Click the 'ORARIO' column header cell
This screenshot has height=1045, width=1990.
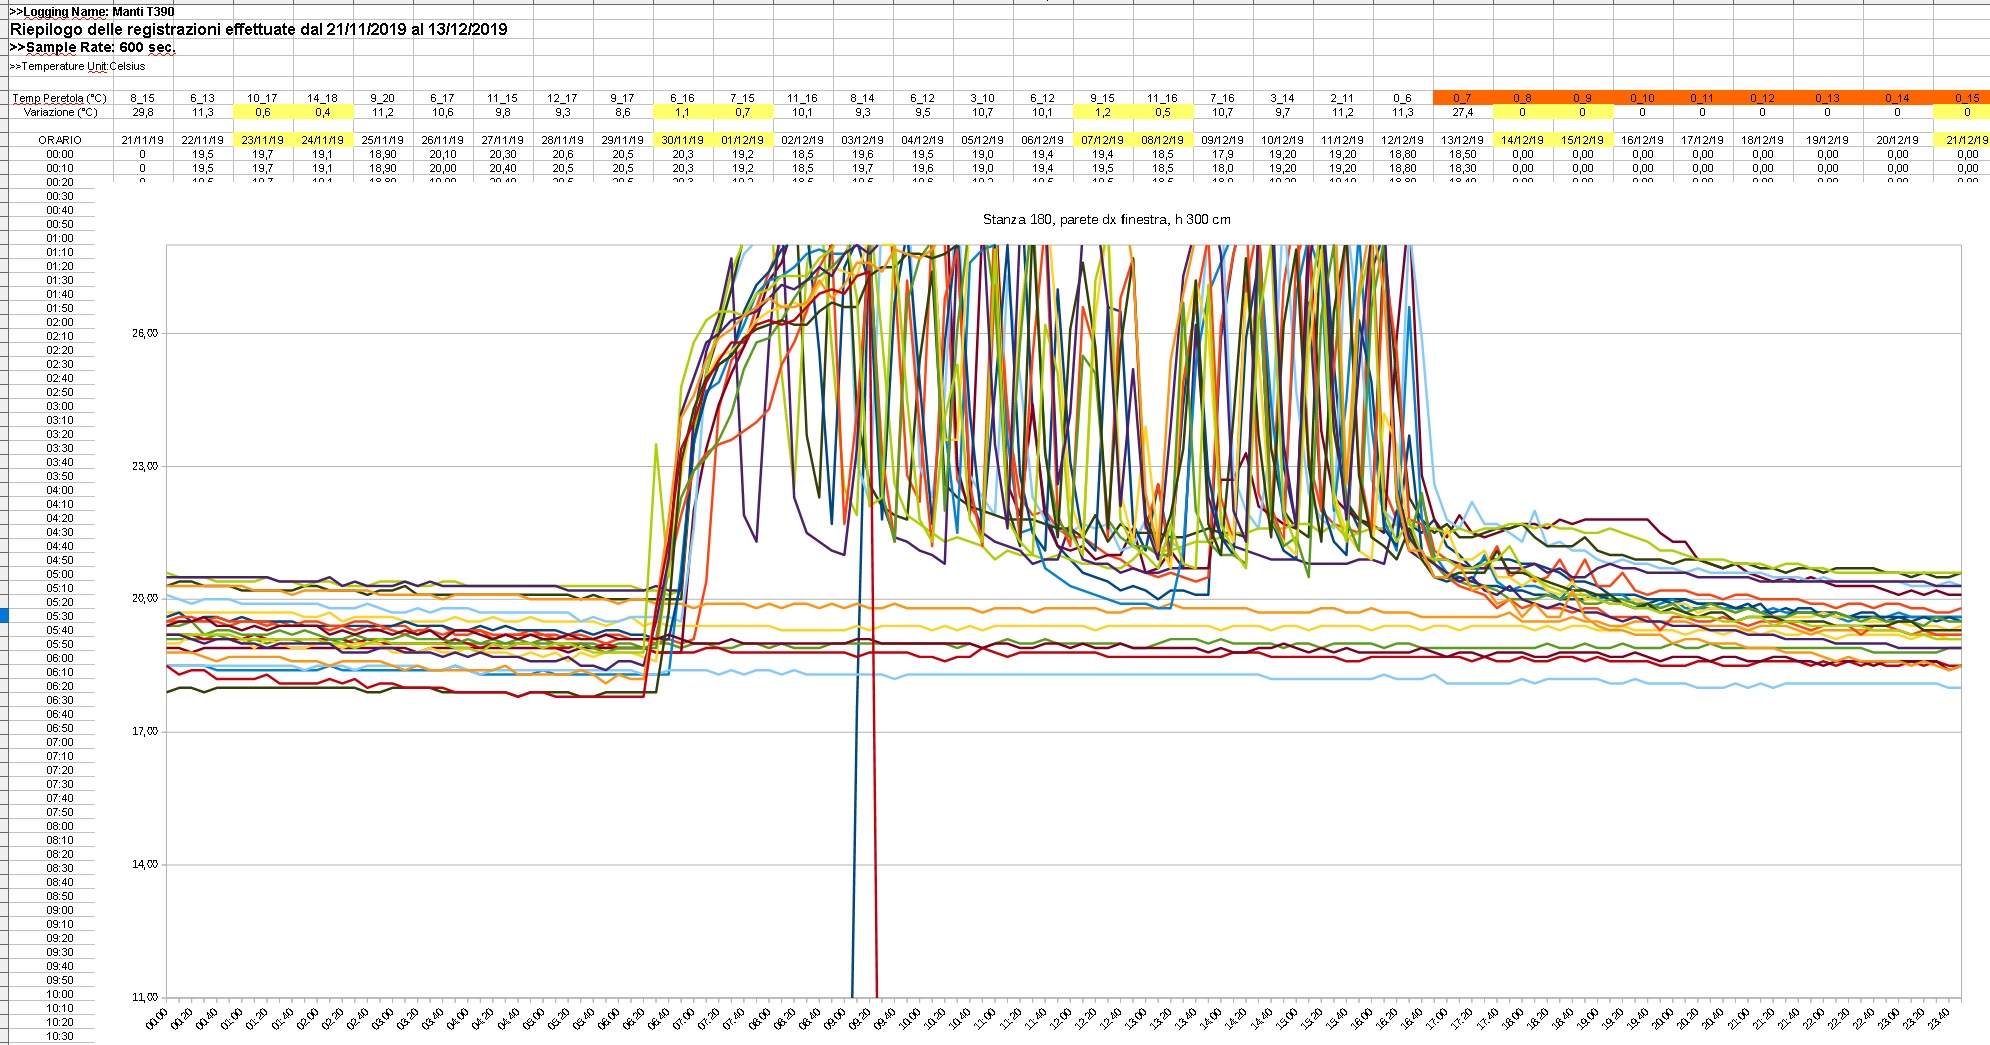pos(59,140)
